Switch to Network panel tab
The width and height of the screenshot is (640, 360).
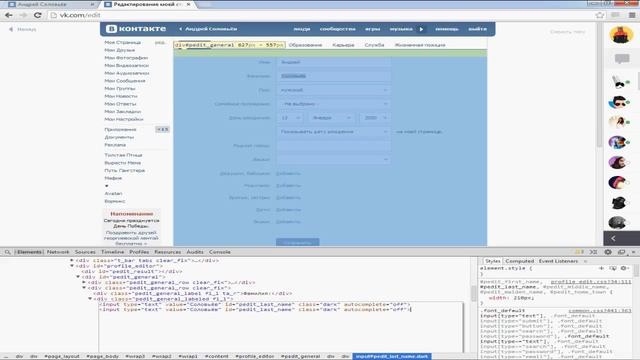pyautogui.click(x=58, y=252)
